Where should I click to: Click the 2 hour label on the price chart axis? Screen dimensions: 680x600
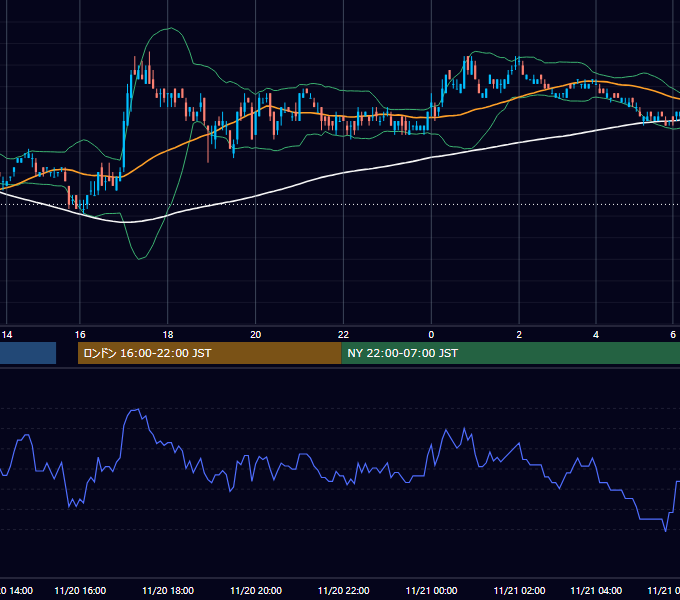[519, 335]
